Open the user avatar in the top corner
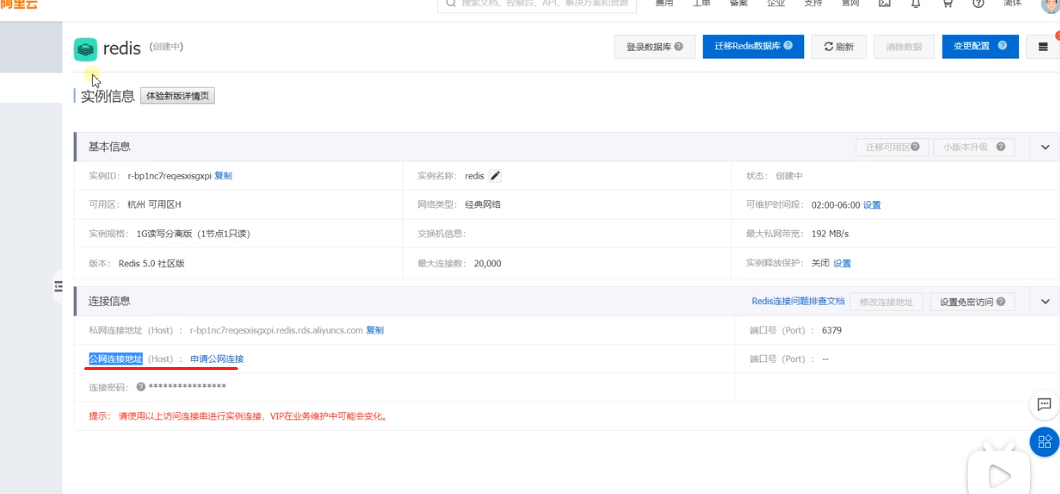 point(1050,5)
